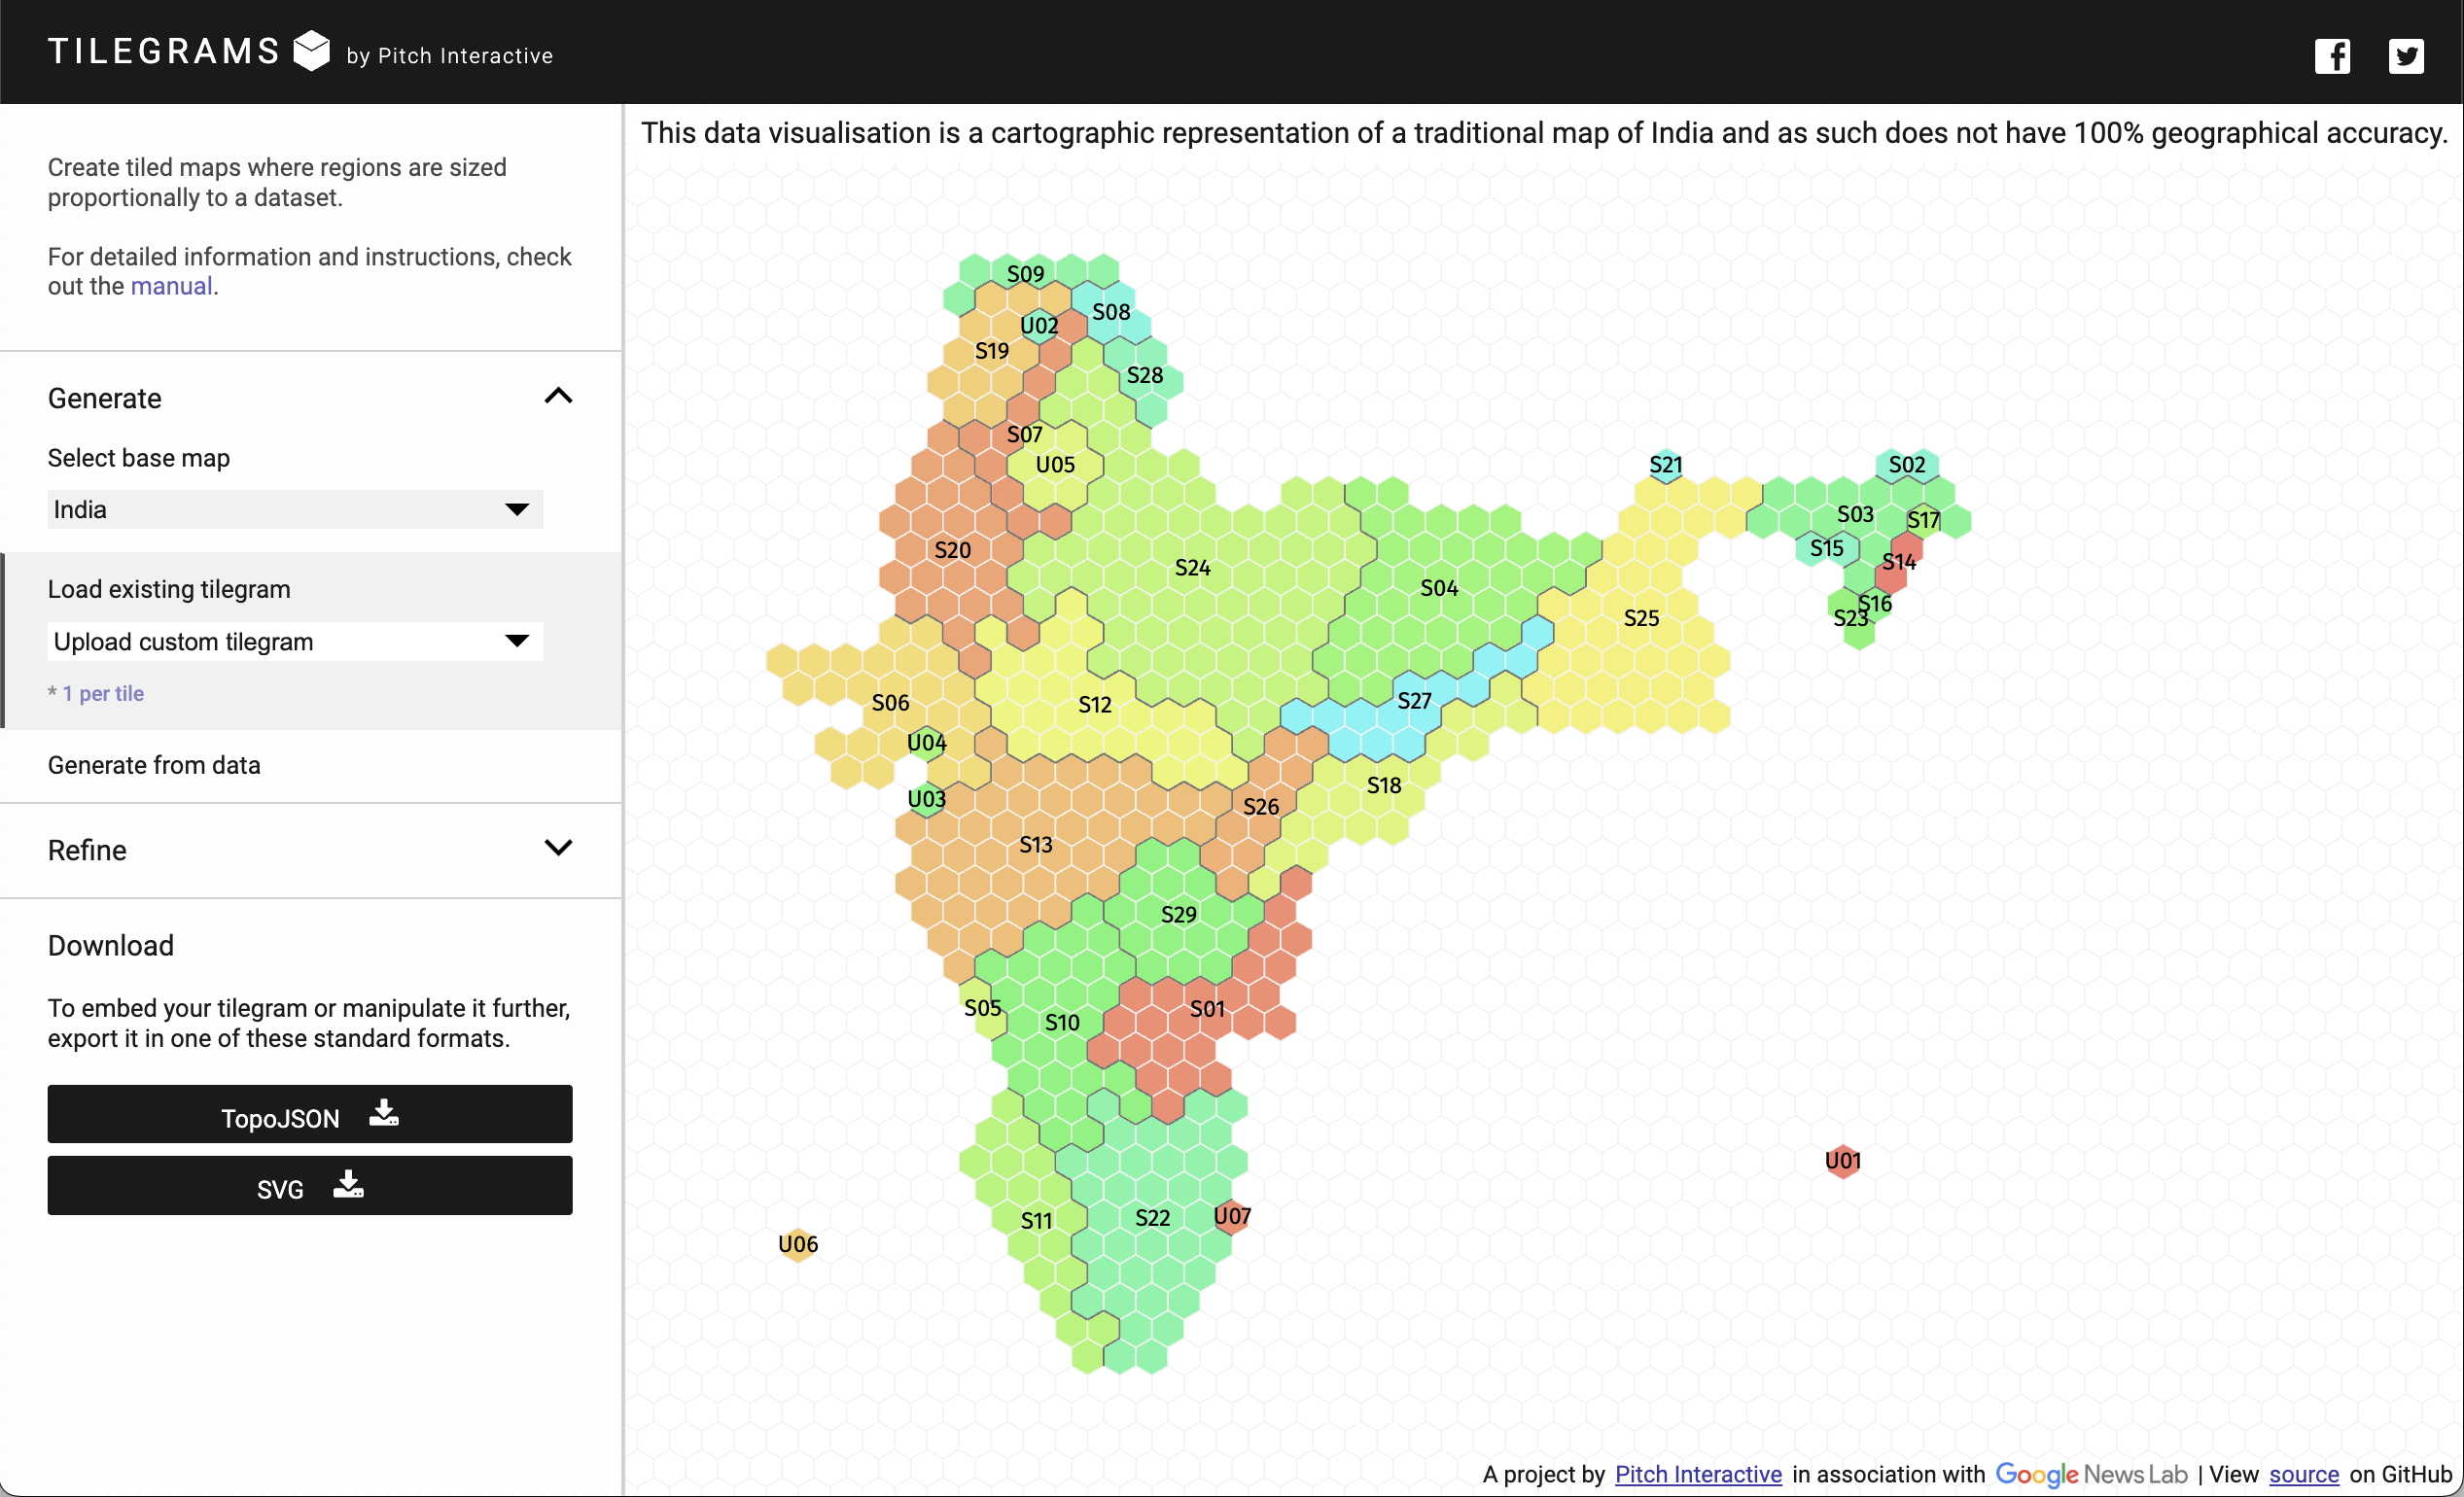
Task: Open the manual link
Action: pyautogui.click(x=171, y=287)
